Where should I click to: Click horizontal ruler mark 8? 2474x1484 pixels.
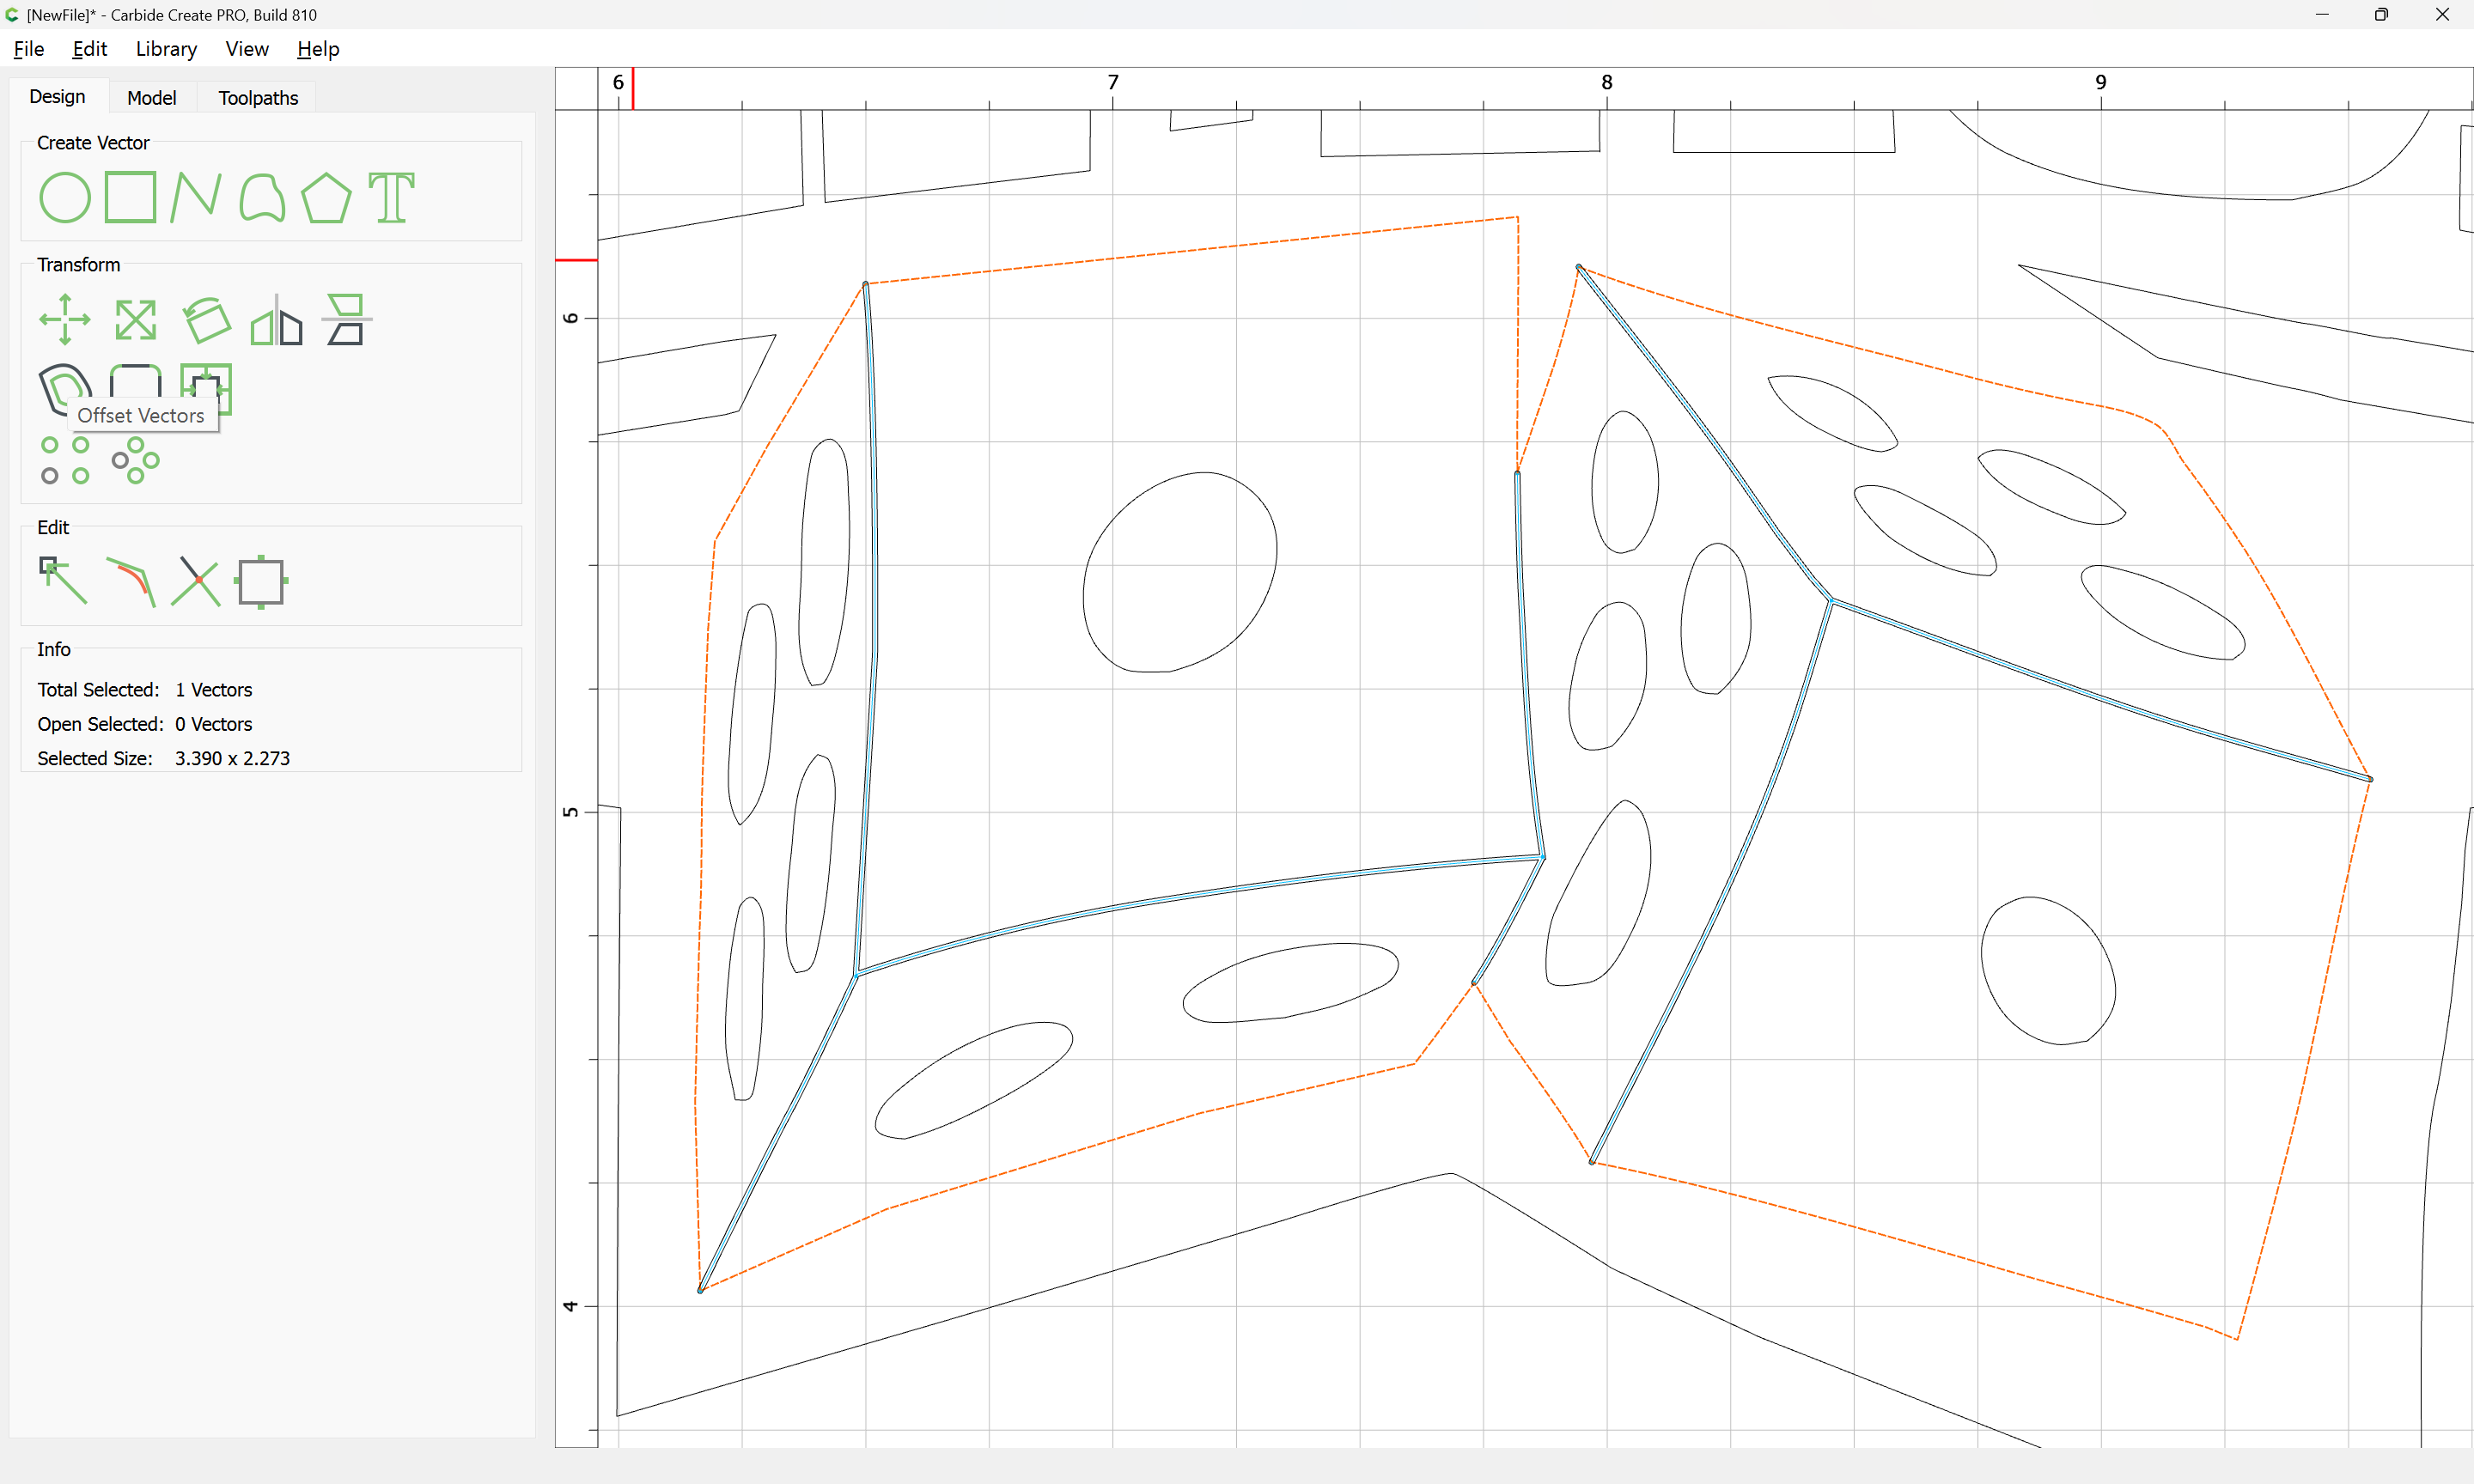(1607, 82)
